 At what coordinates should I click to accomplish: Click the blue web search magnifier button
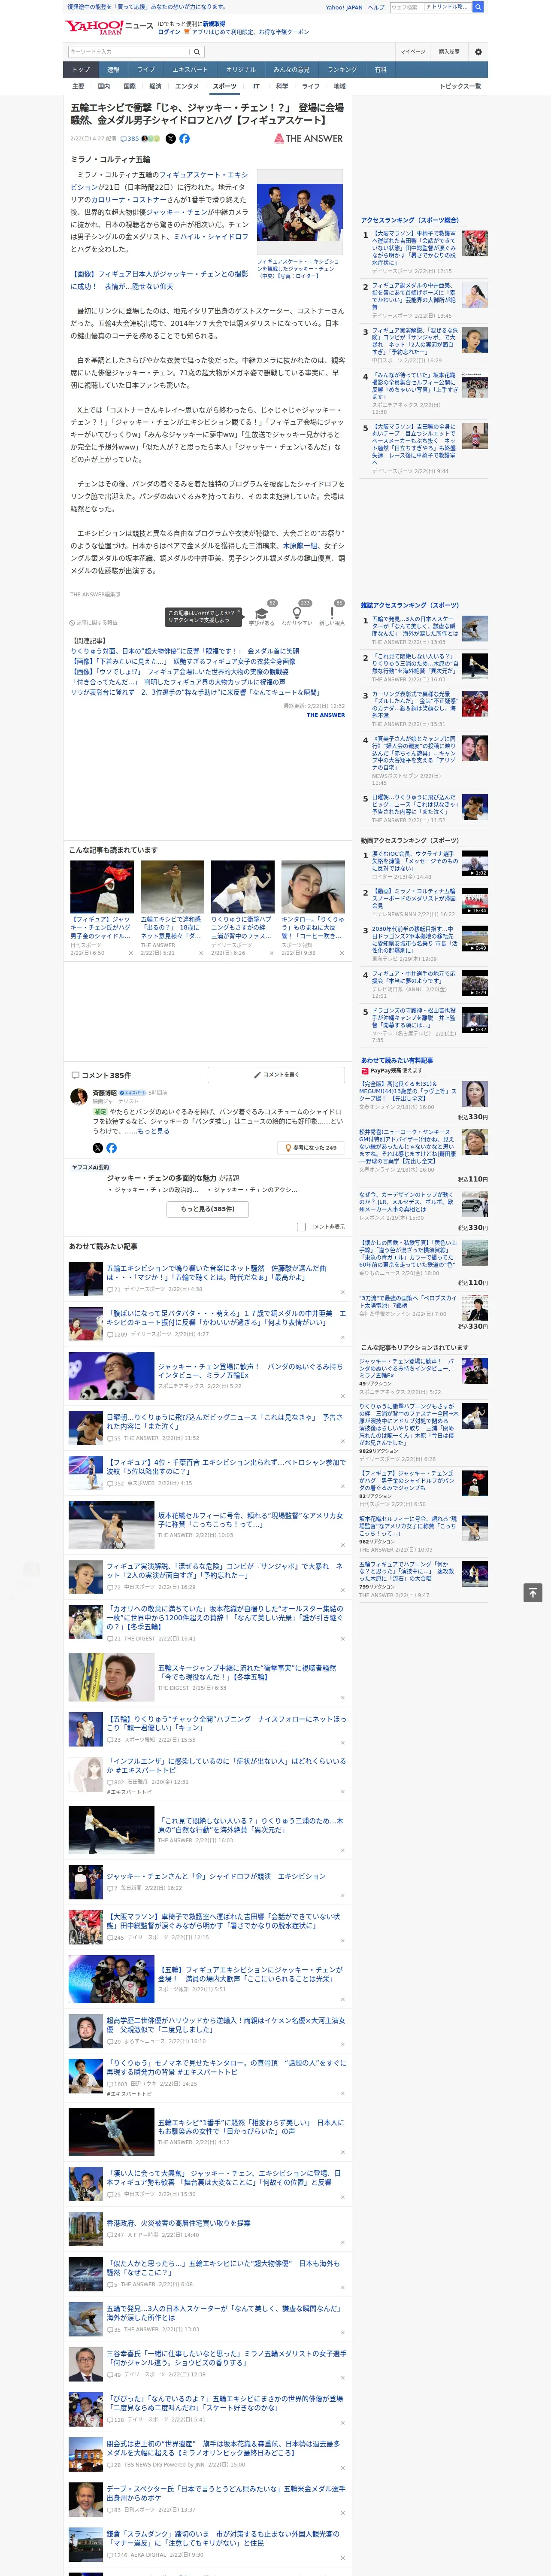click(478, 7)
